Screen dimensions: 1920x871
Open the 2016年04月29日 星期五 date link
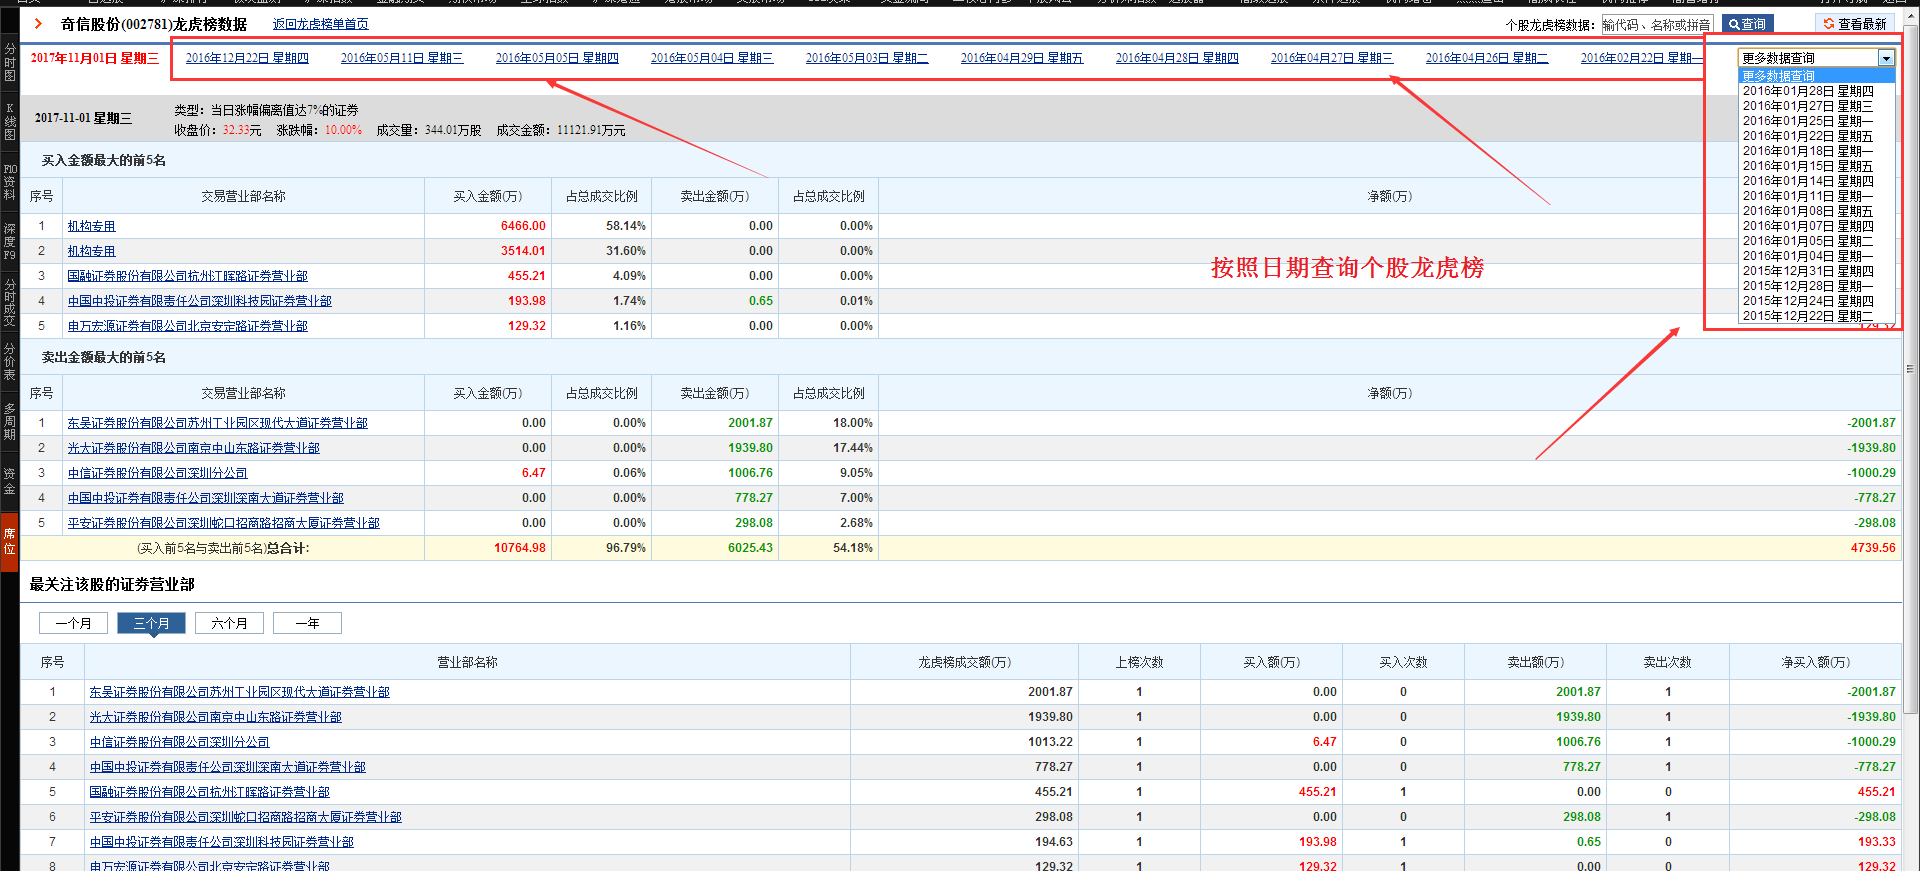1022,58
